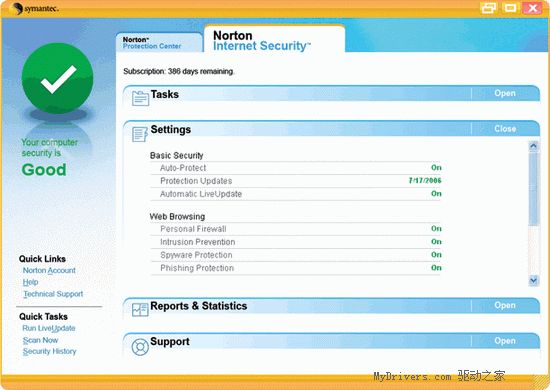The width and height of the screenshot is (550, 390).
Task: Click the maximize window icon
Action: pos(510,8)
